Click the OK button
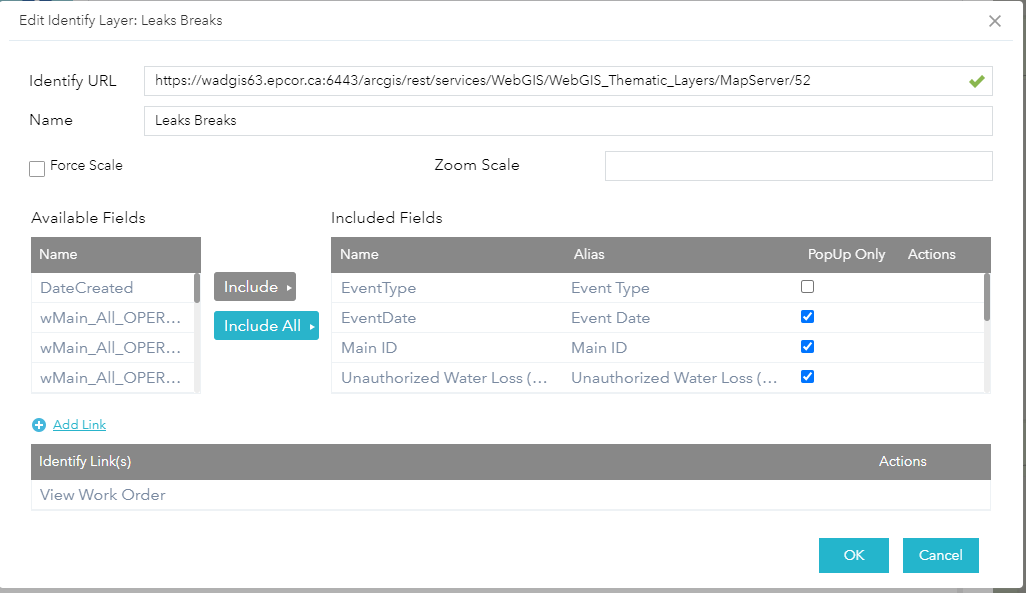Image resolution: width=1026 pixels, height=593 pixels. (x=853, y=555)
